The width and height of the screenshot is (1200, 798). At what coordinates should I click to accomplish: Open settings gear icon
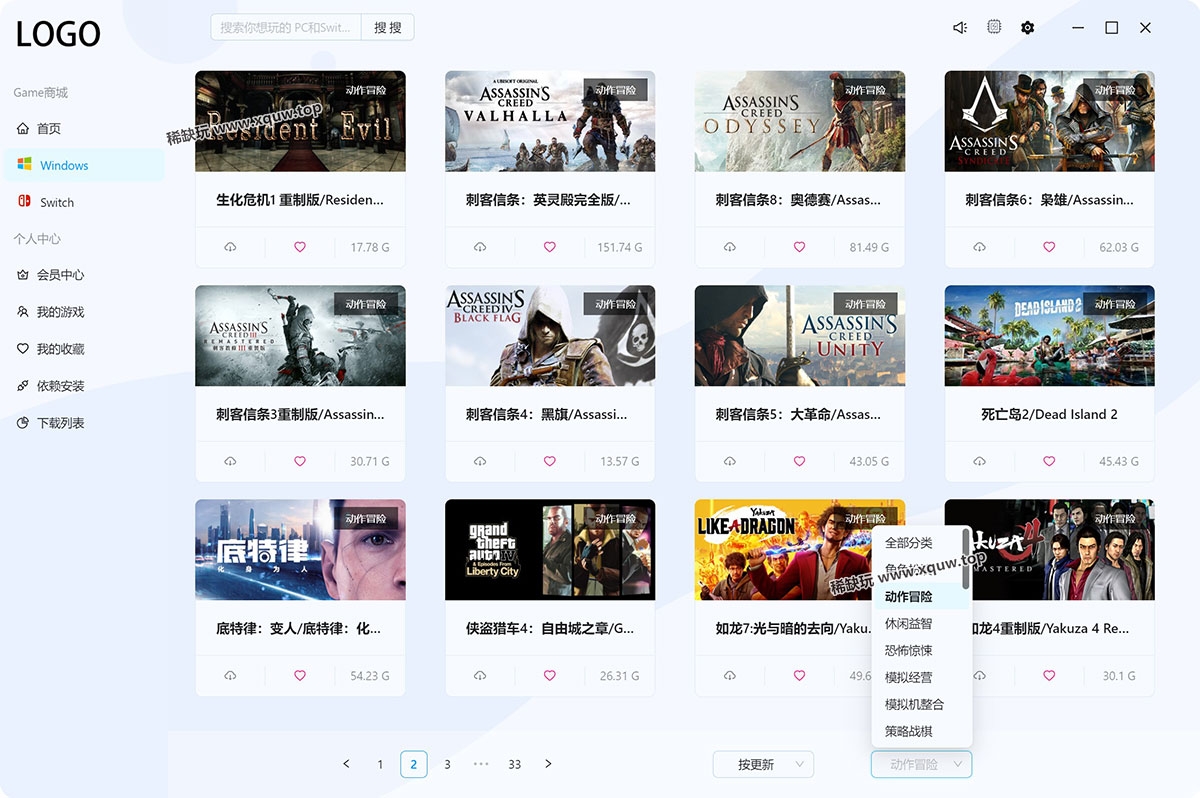(x=1028, y=28)
